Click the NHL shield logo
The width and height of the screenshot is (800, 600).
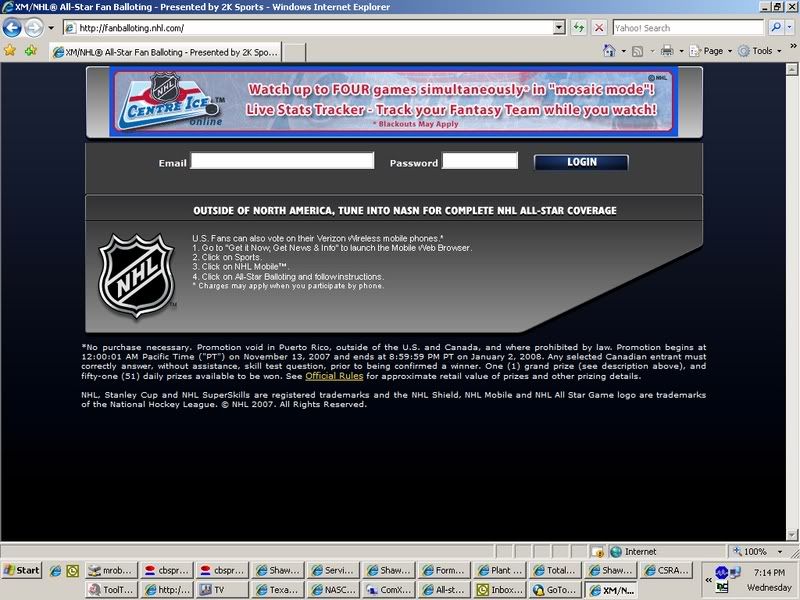coord(137,276)
